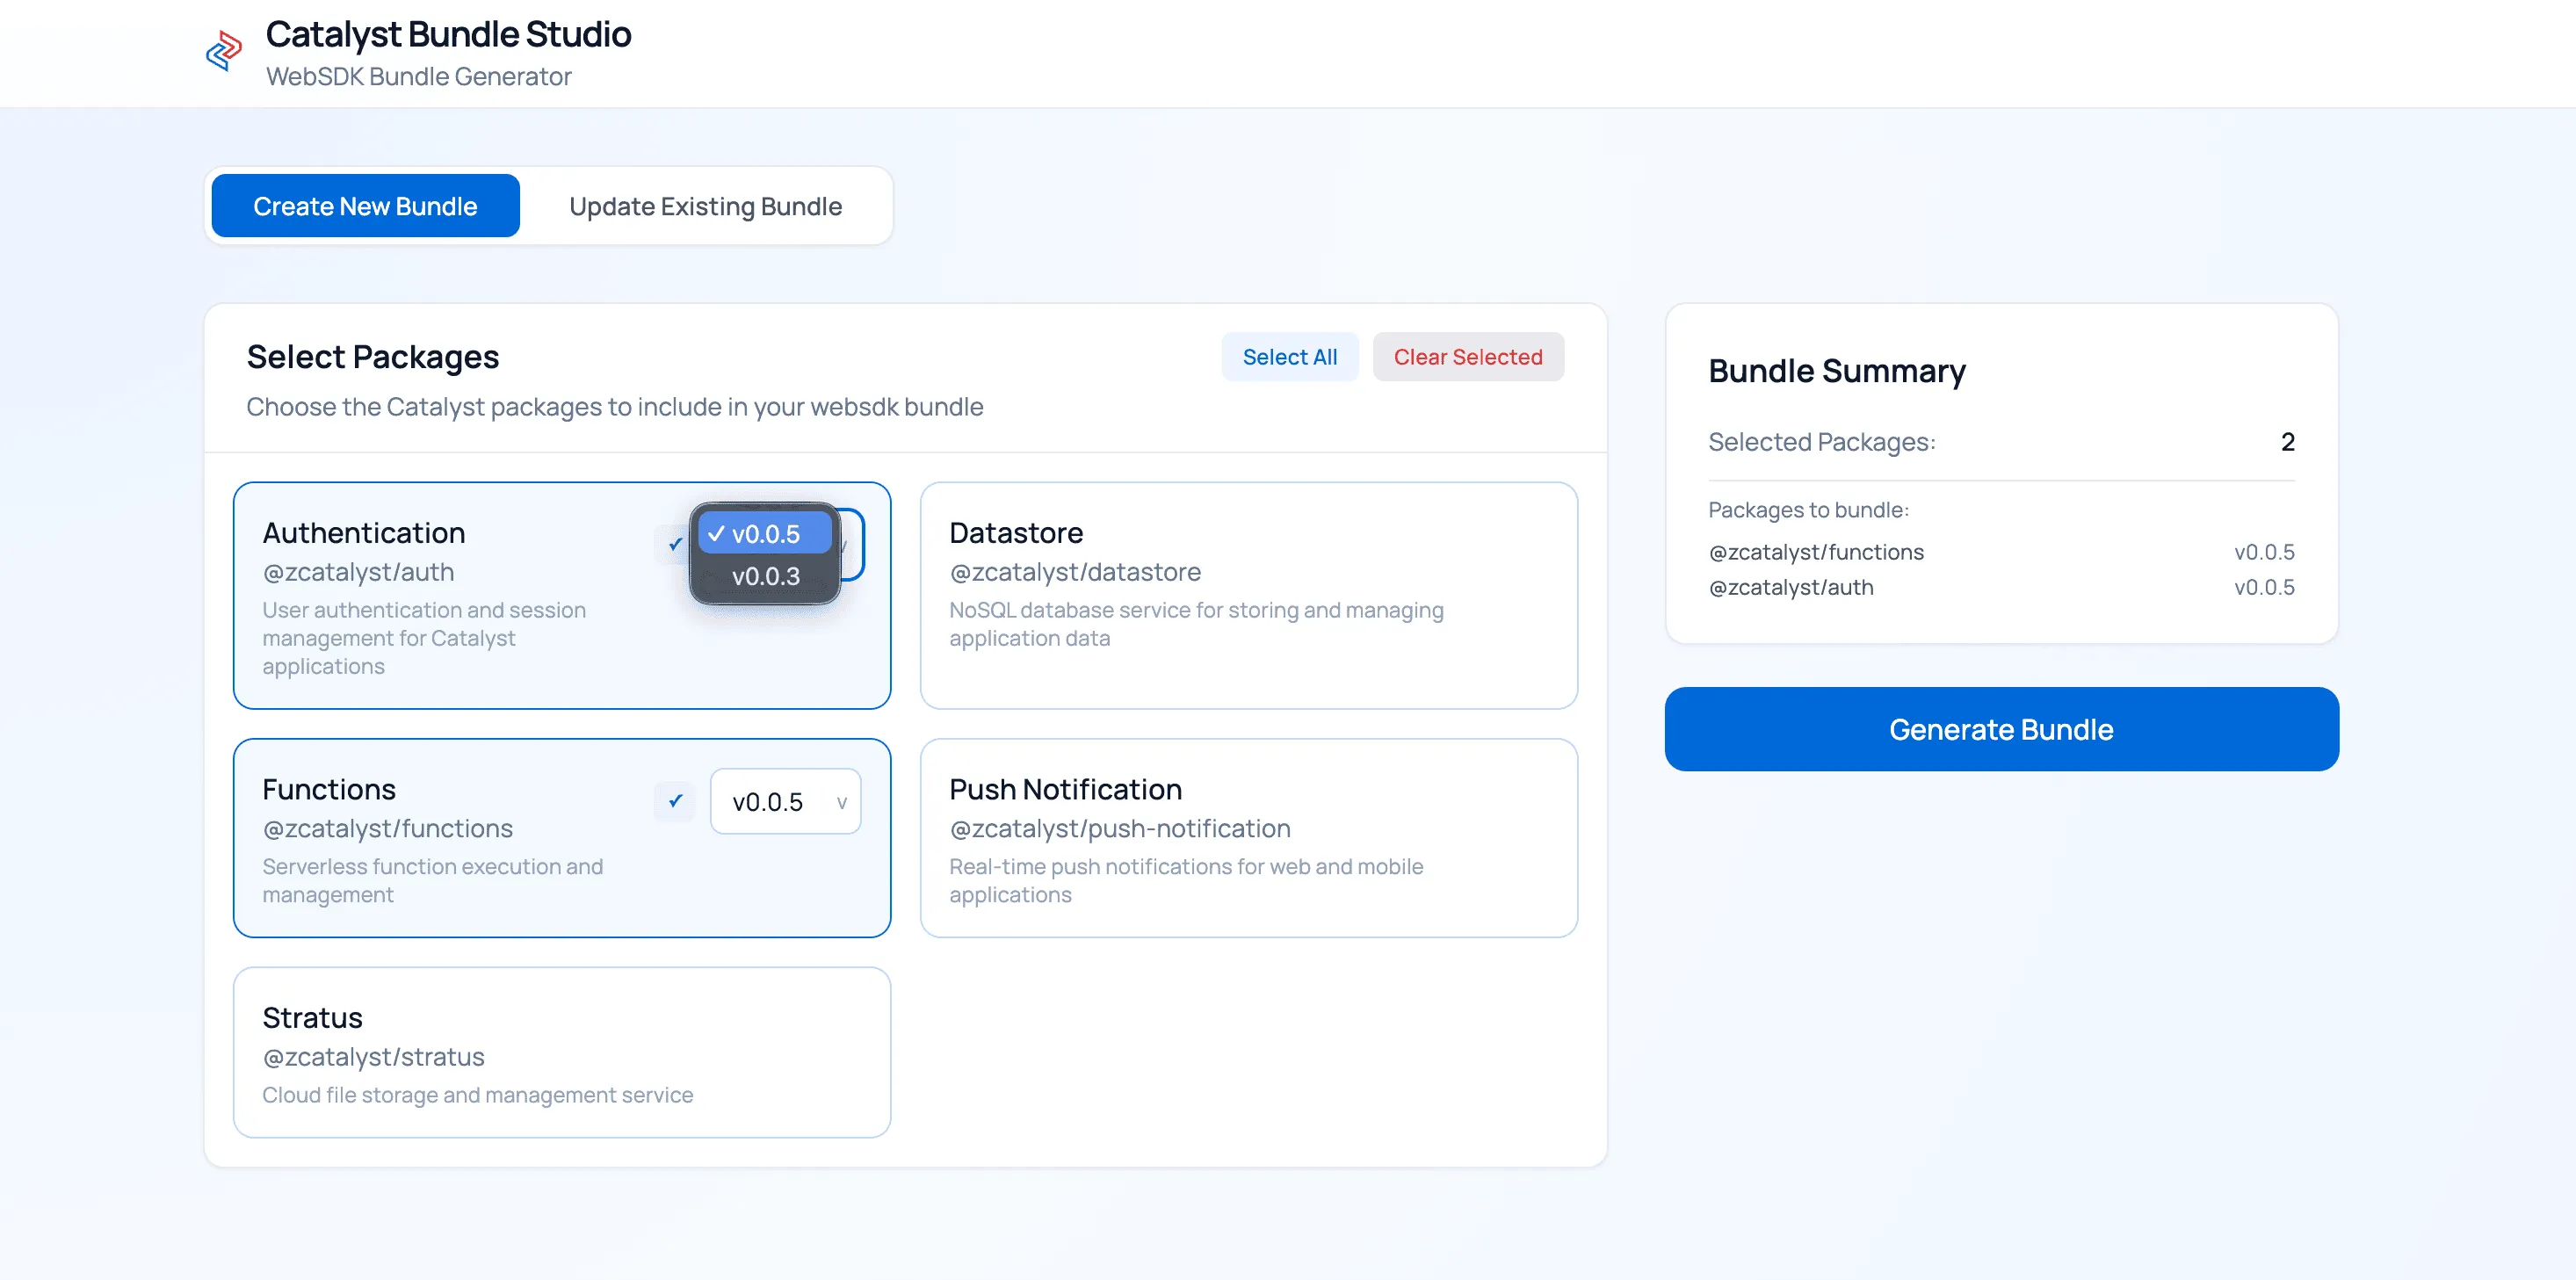Click the Catalyst logo icon
The height and width of the screenshot is (1280, 2576).
pyautogui.click(x=224, y=51)
